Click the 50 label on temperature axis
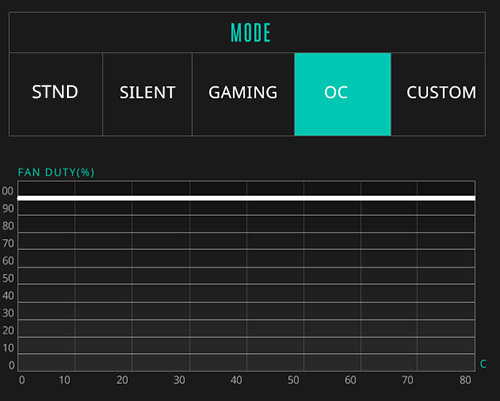500x401 pixels. coord(293,380)
